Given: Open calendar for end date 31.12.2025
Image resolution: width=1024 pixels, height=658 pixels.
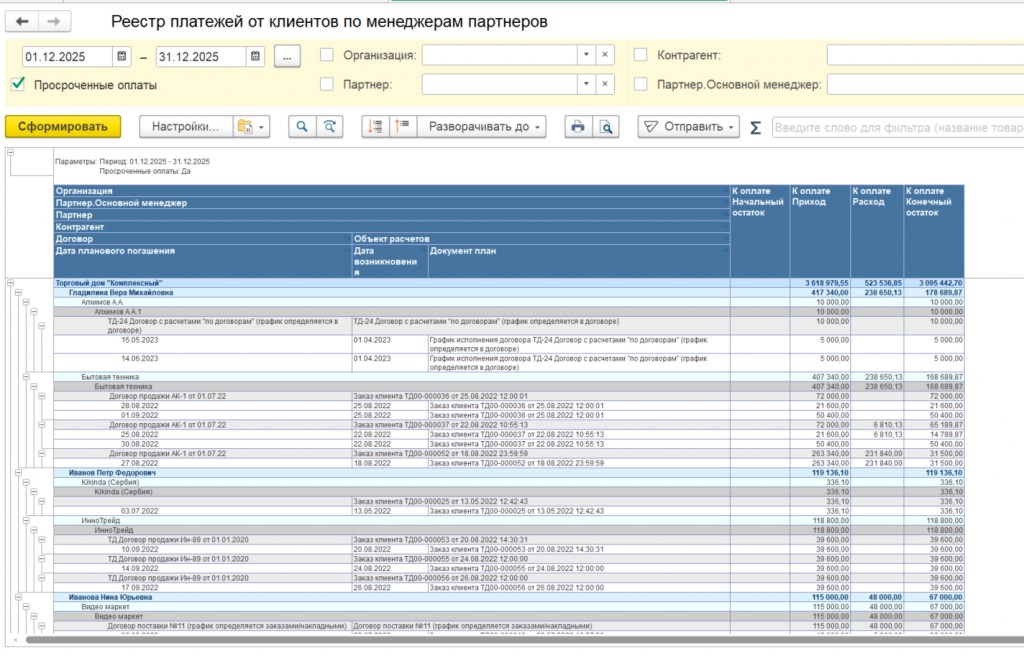Looking at the screenshot, I should coord(256,57).
